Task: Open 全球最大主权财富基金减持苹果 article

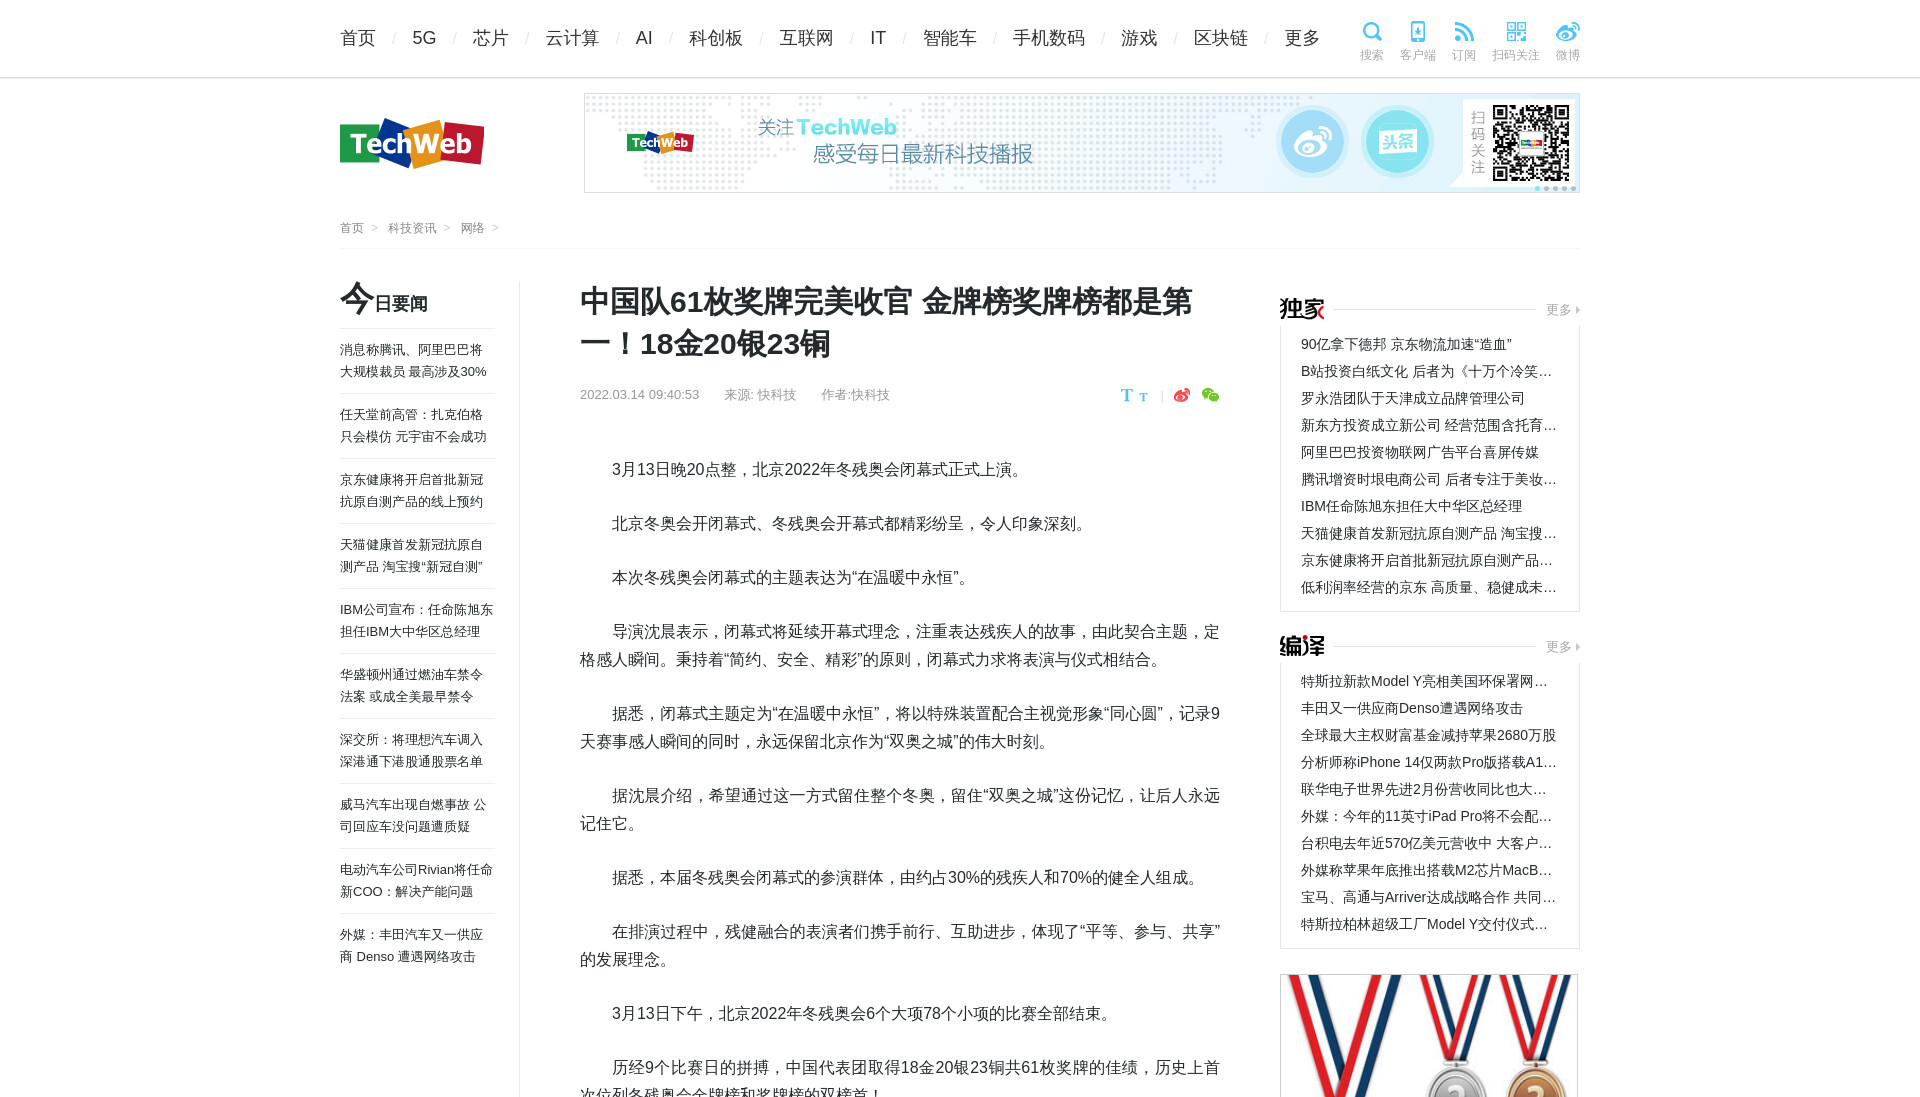Action: point(1428,735)
